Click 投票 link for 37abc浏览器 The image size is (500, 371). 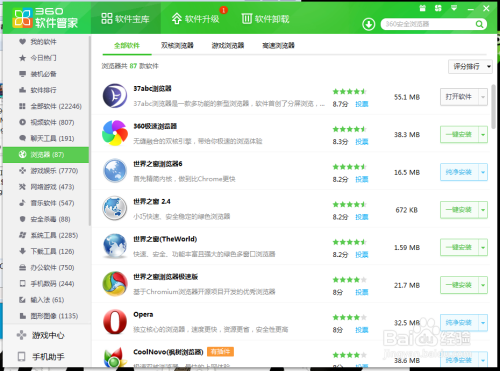pyautogui.click(x=362, y=104)
